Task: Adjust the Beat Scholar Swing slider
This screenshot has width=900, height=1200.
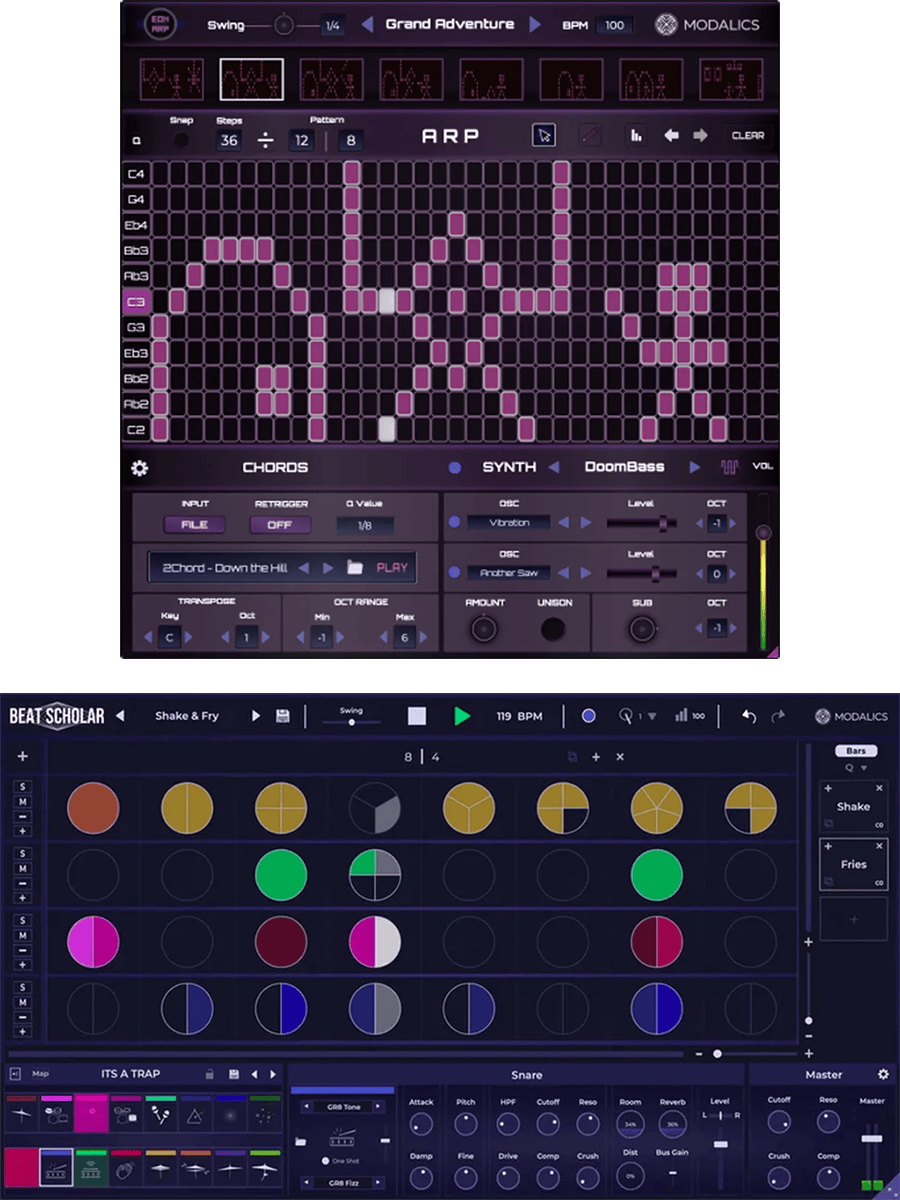Action: (x=351, y=721)
